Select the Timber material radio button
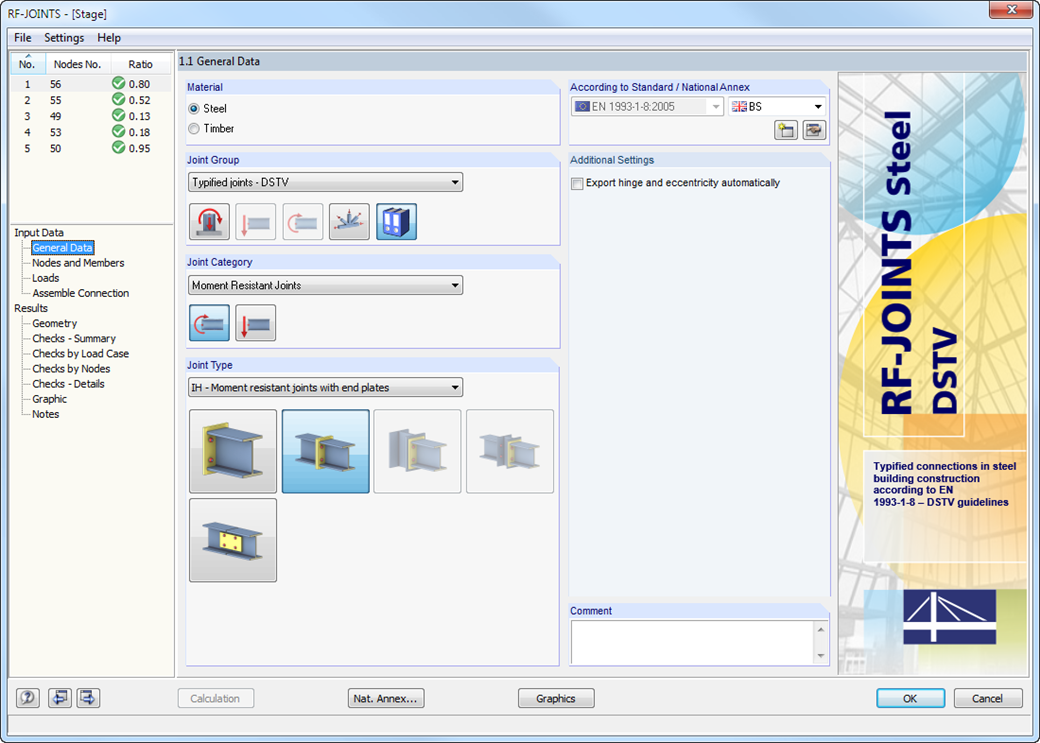 pos(195,129)
